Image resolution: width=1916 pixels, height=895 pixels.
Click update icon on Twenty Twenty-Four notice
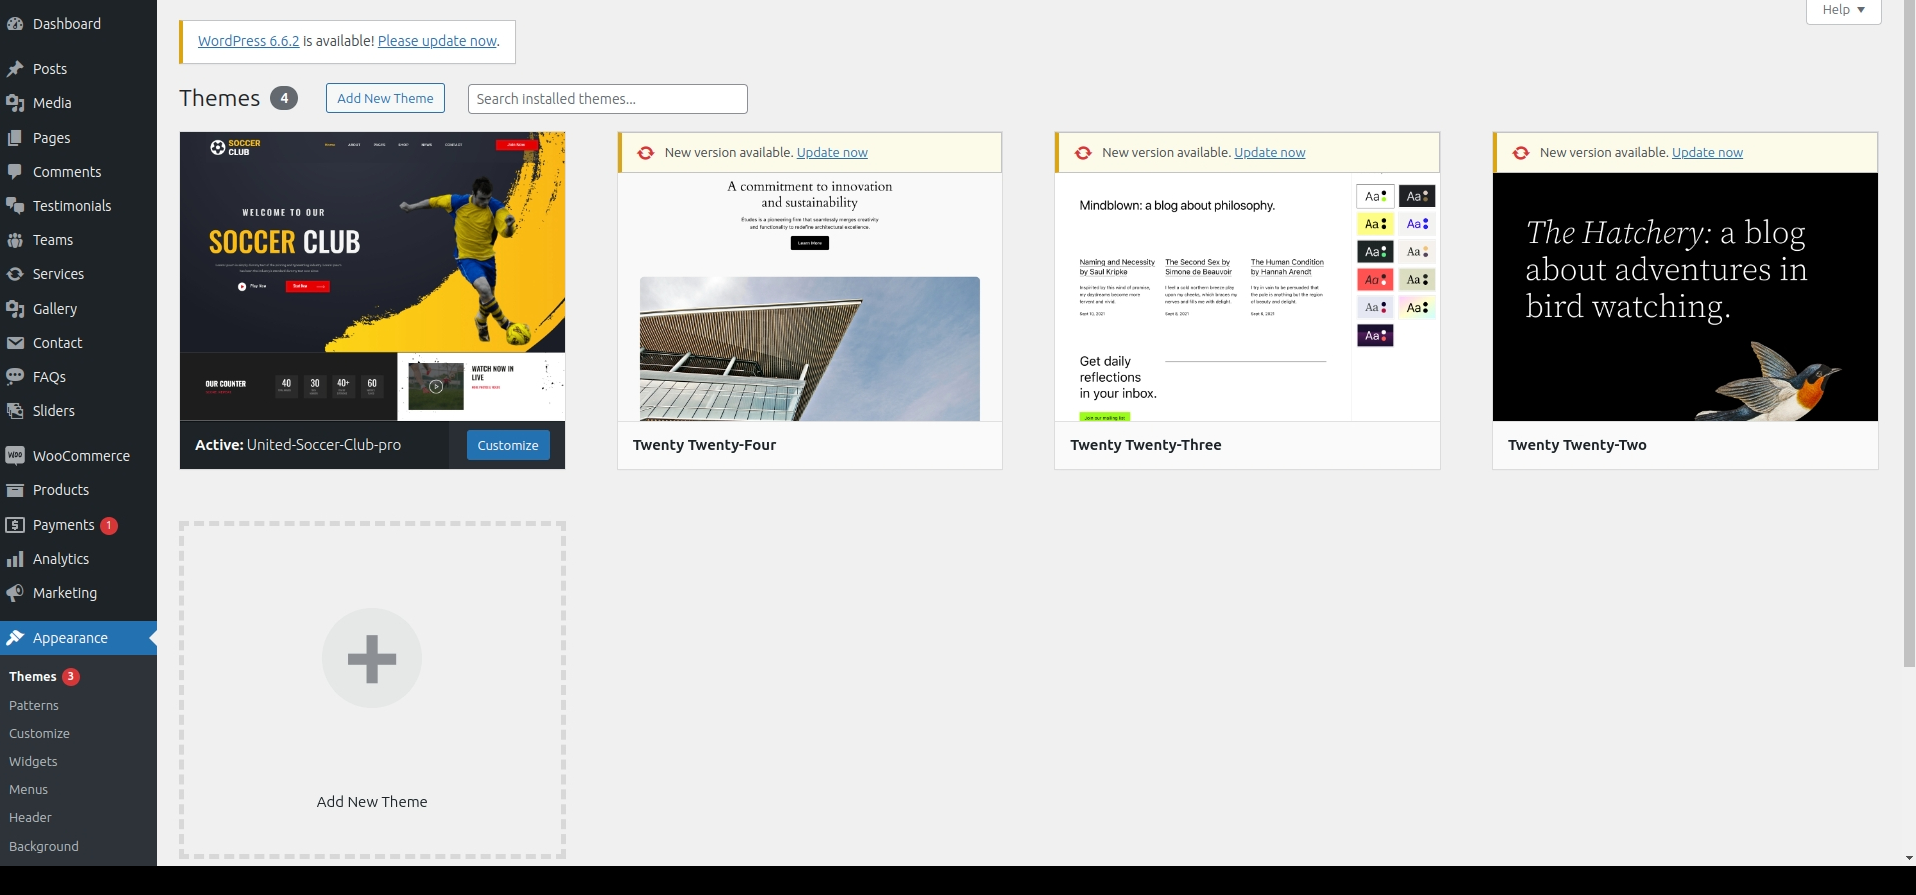(646, 153)
